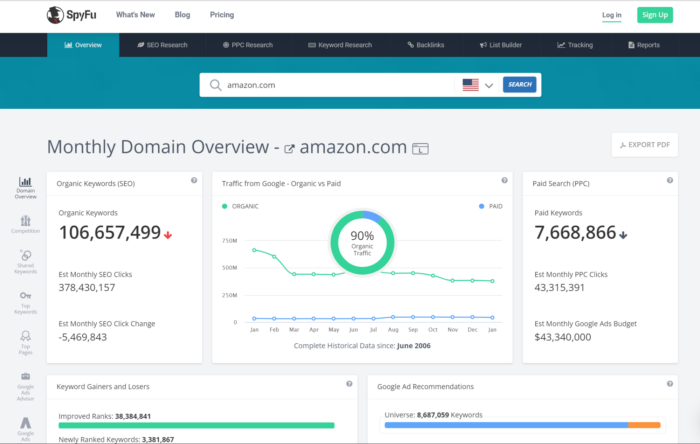Open the country flag dropdown

(477, 85)
